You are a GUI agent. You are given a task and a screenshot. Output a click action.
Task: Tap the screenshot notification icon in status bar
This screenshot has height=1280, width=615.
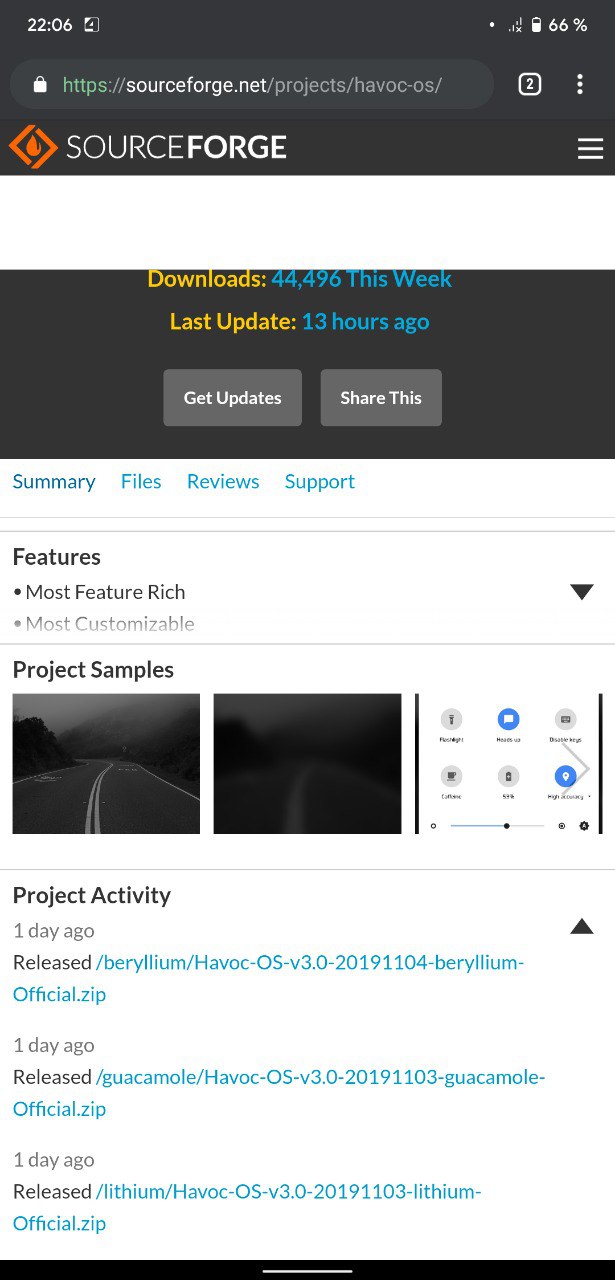click(x=91, y=25)
